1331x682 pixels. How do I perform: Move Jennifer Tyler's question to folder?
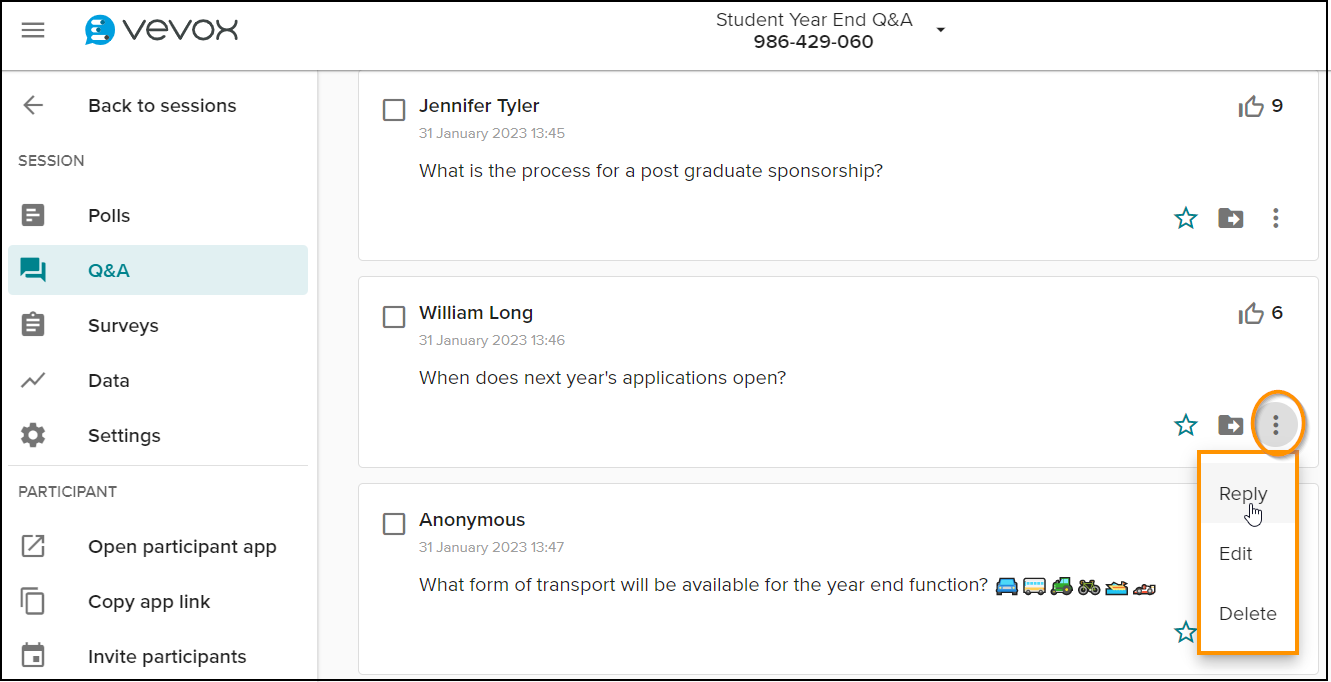[x=1231, y=218]
